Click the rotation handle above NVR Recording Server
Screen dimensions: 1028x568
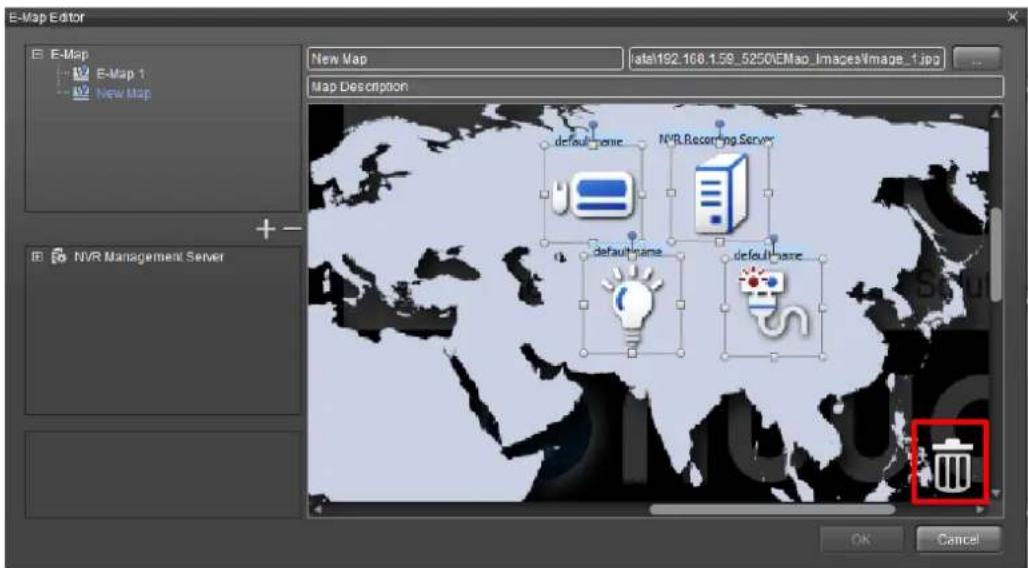coord(720,125)
